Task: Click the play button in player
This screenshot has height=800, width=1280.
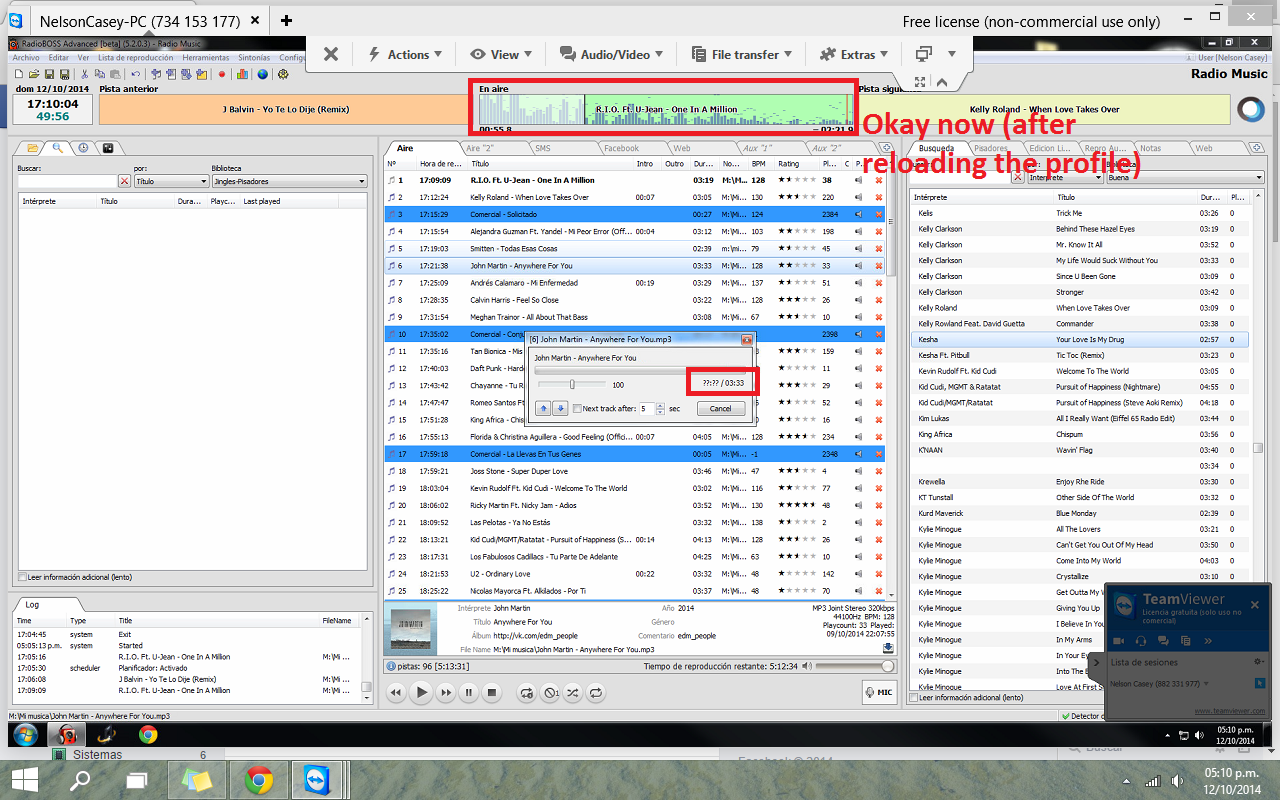Action: tap(422, 692)
